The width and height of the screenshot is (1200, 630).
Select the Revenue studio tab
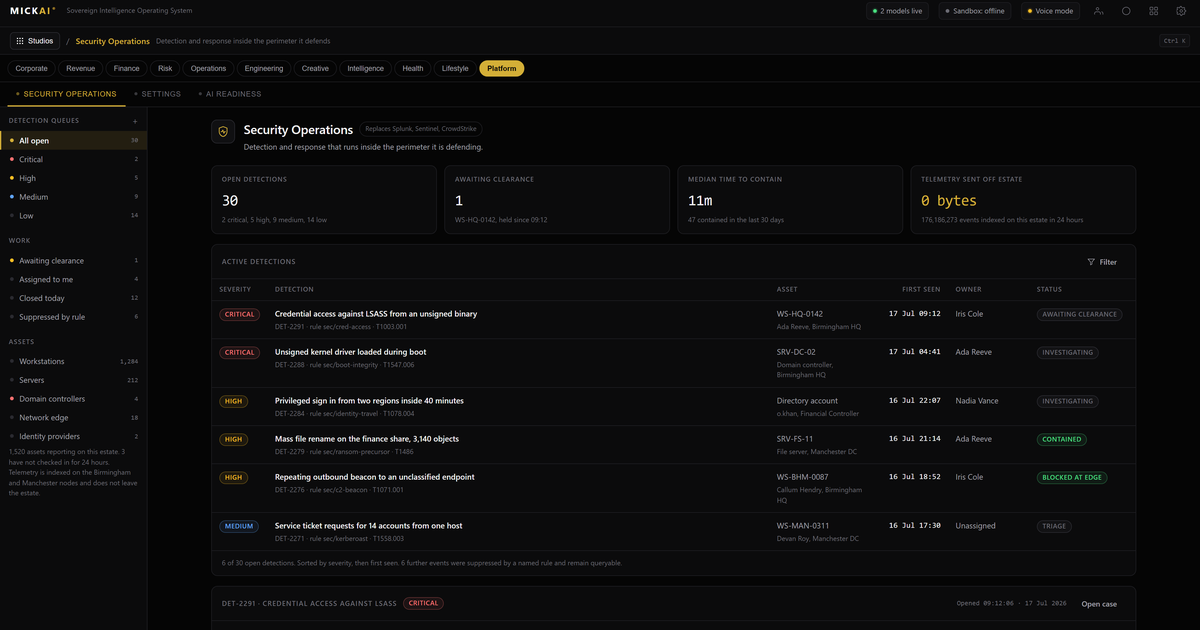tap(81, 69)
